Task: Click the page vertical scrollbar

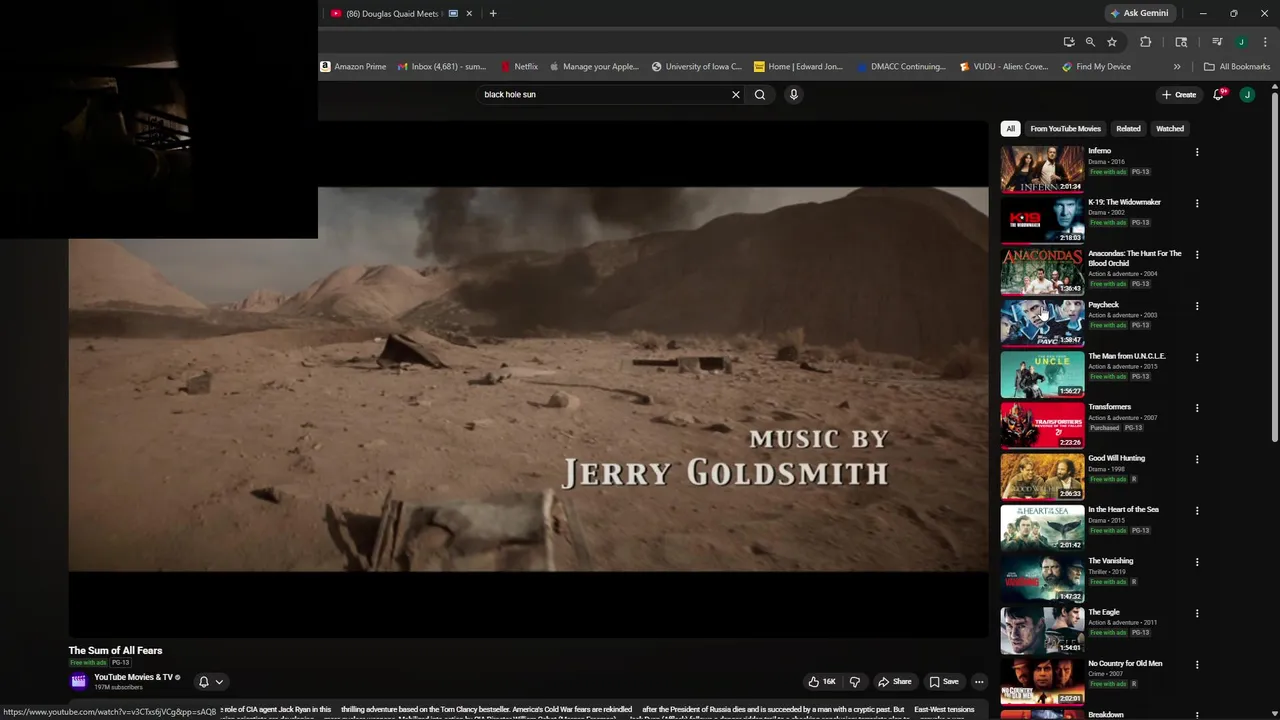Action: tap(1274, 265)
